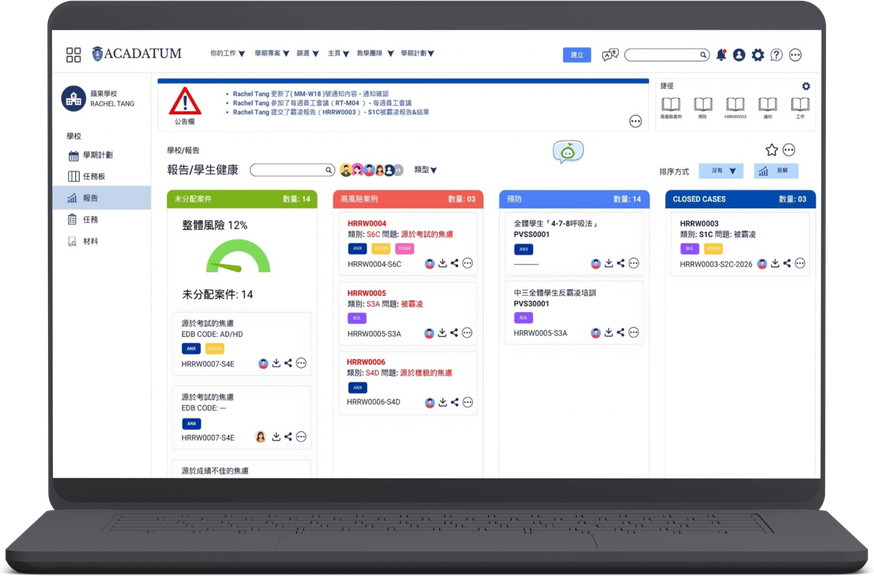
Task: Open the 高風險案例 shortcut book icon
Action: 671,105
